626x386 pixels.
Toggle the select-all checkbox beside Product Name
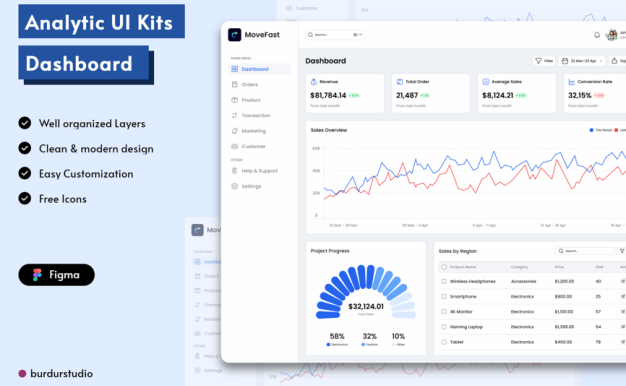click(x=444, y=267)
